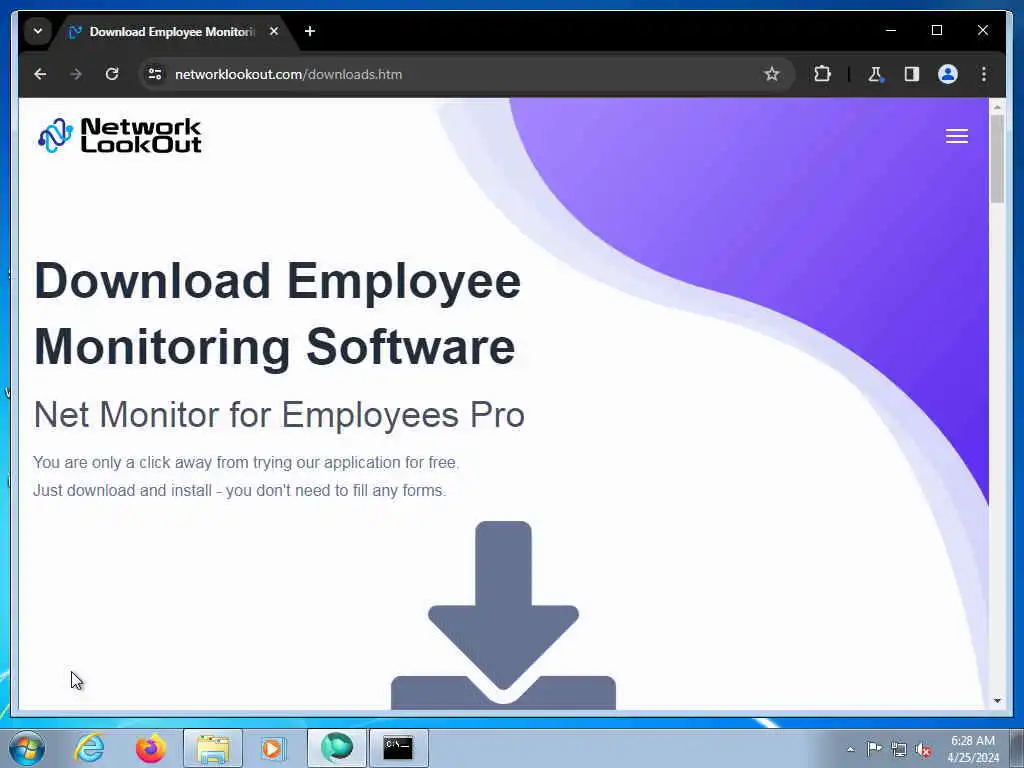Open a new browser tab

pyautogui.click(x=310, y=31)
